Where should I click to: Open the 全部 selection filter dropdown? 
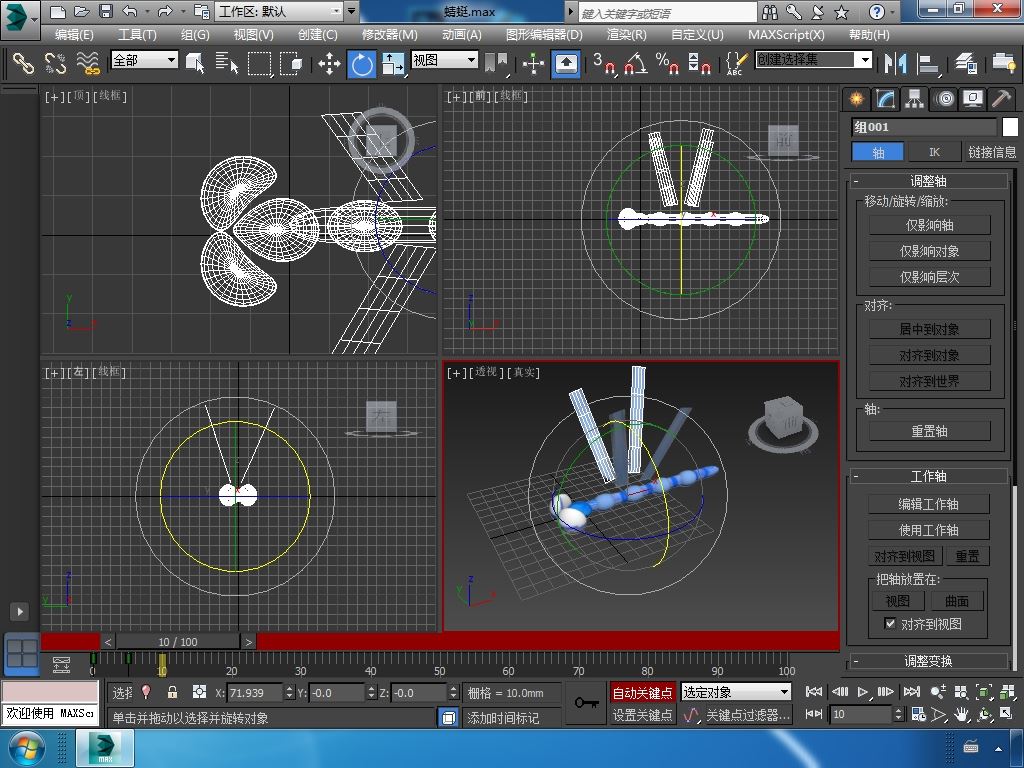point(144,60)
